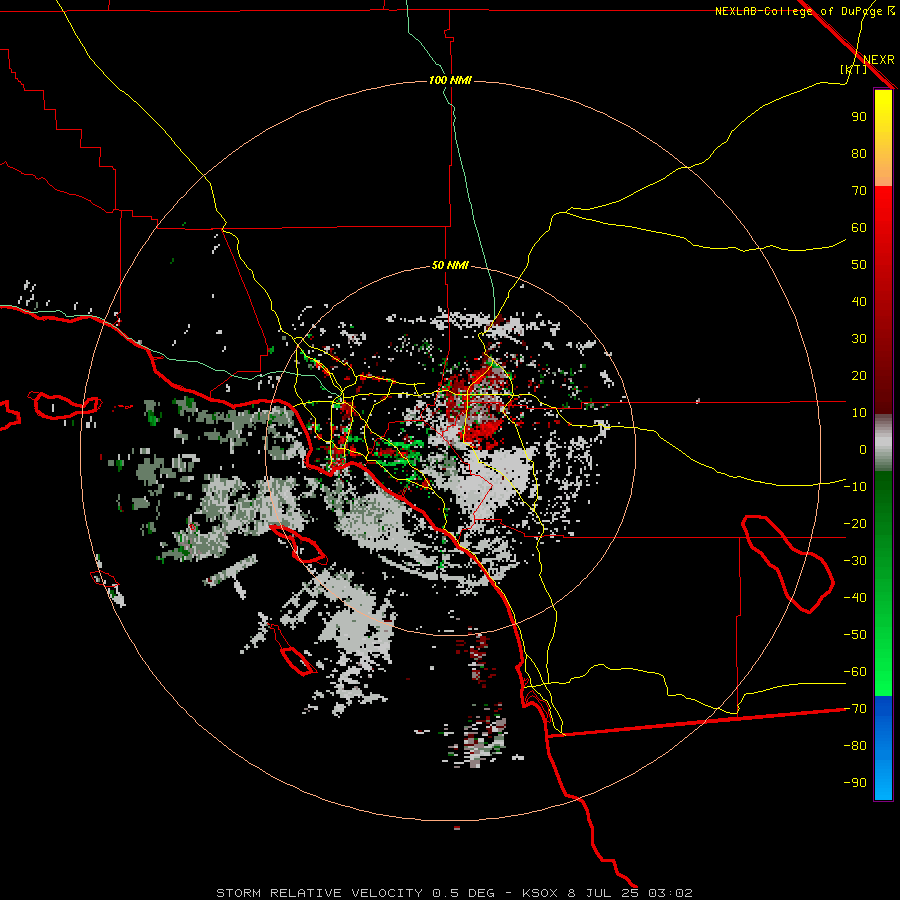The width and height of the screenshot is (900, 900).
Task: Click the 50 value on velocity scale
Action: pos(859,265)
